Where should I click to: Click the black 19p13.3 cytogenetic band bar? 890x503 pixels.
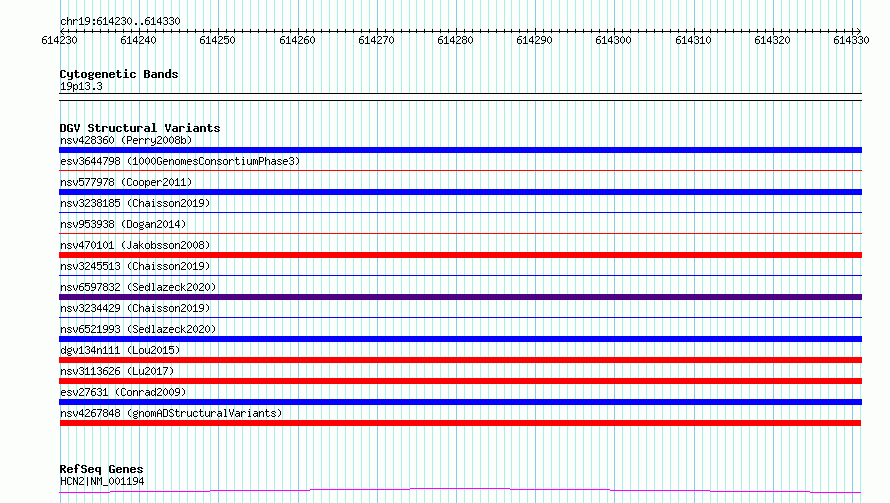tap(460, 97)
